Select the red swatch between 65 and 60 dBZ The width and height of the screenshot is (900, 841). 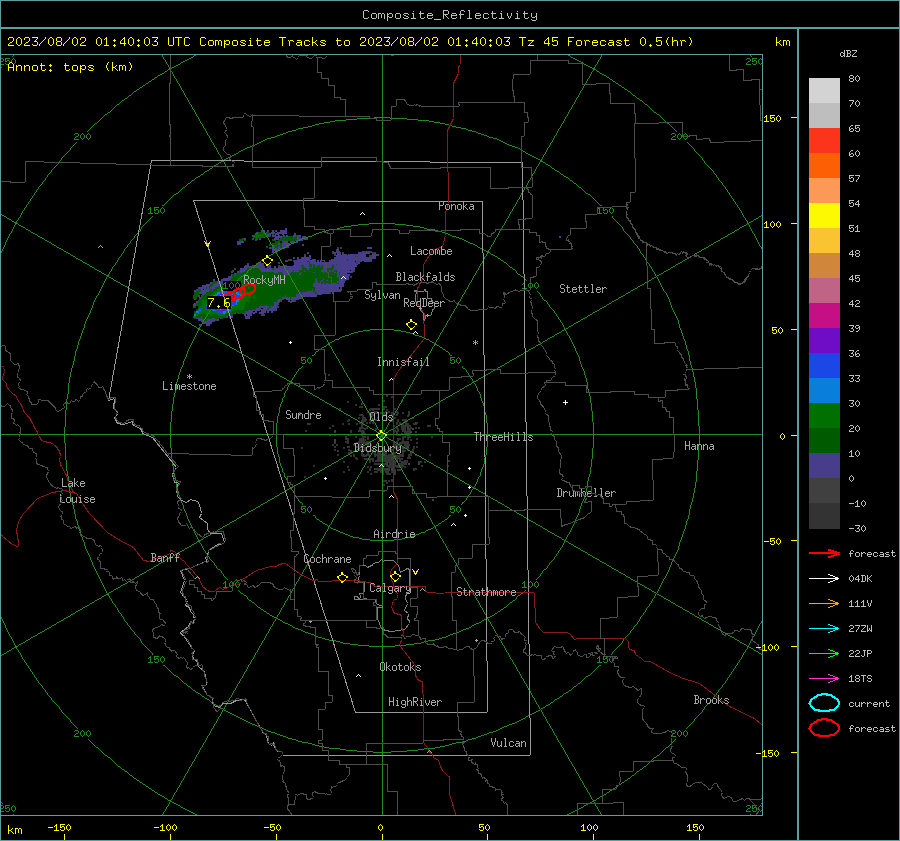point(824,140)
